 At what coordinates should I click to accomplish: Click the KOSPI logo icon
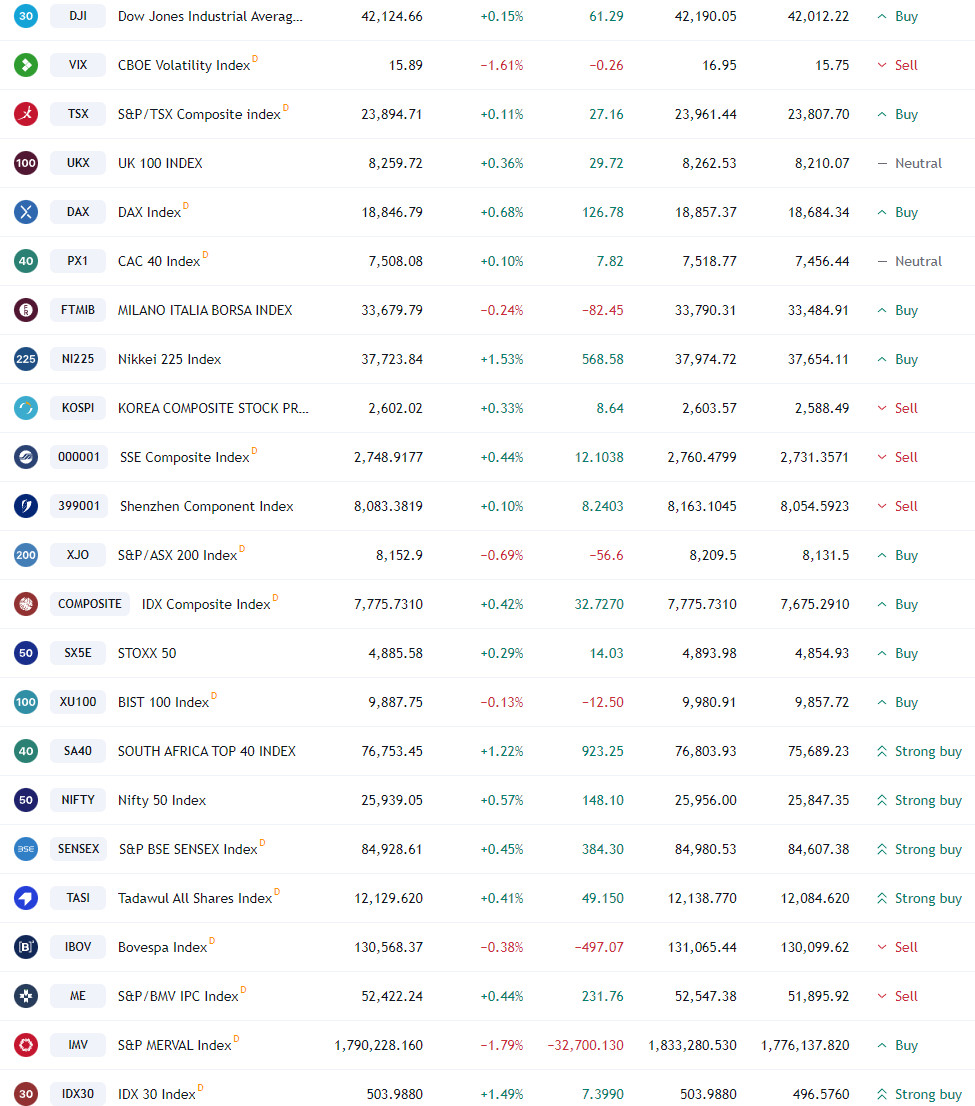tap(25, 408)
